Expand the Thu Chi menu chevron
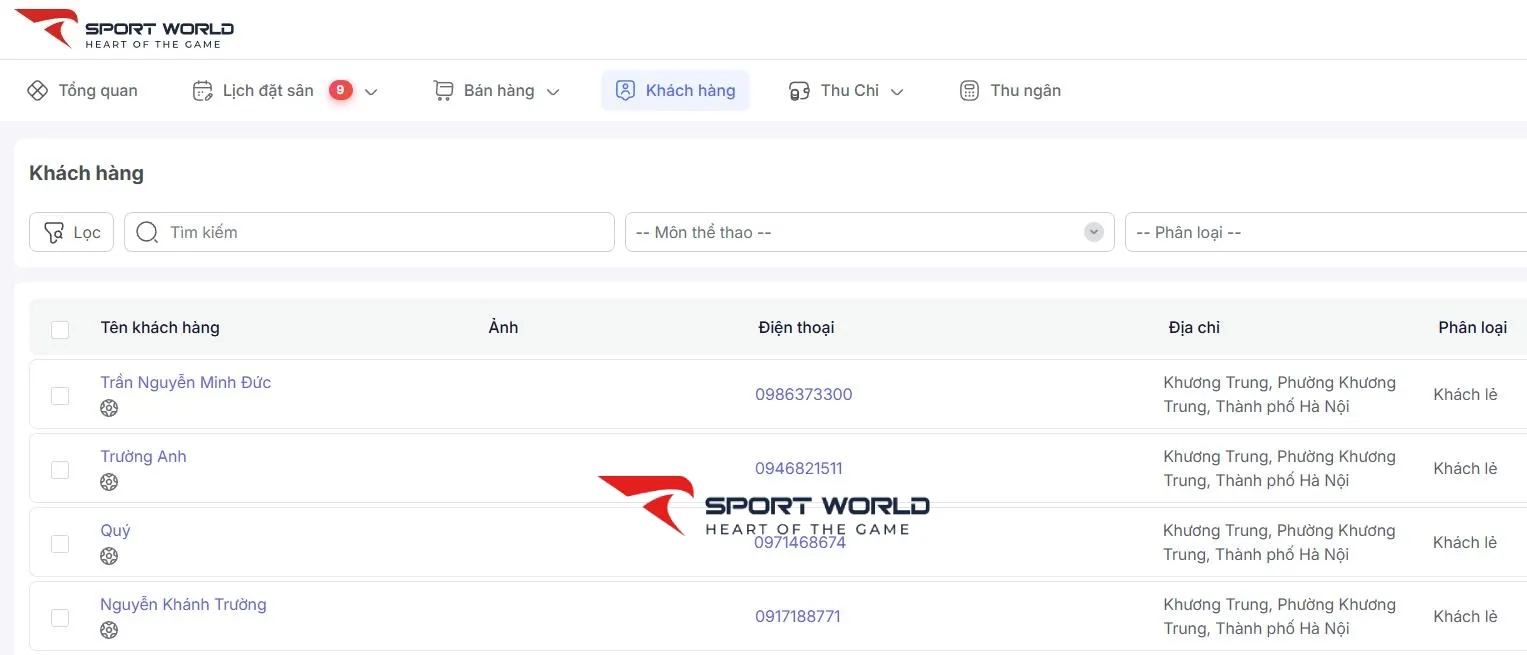 [897, 92]
